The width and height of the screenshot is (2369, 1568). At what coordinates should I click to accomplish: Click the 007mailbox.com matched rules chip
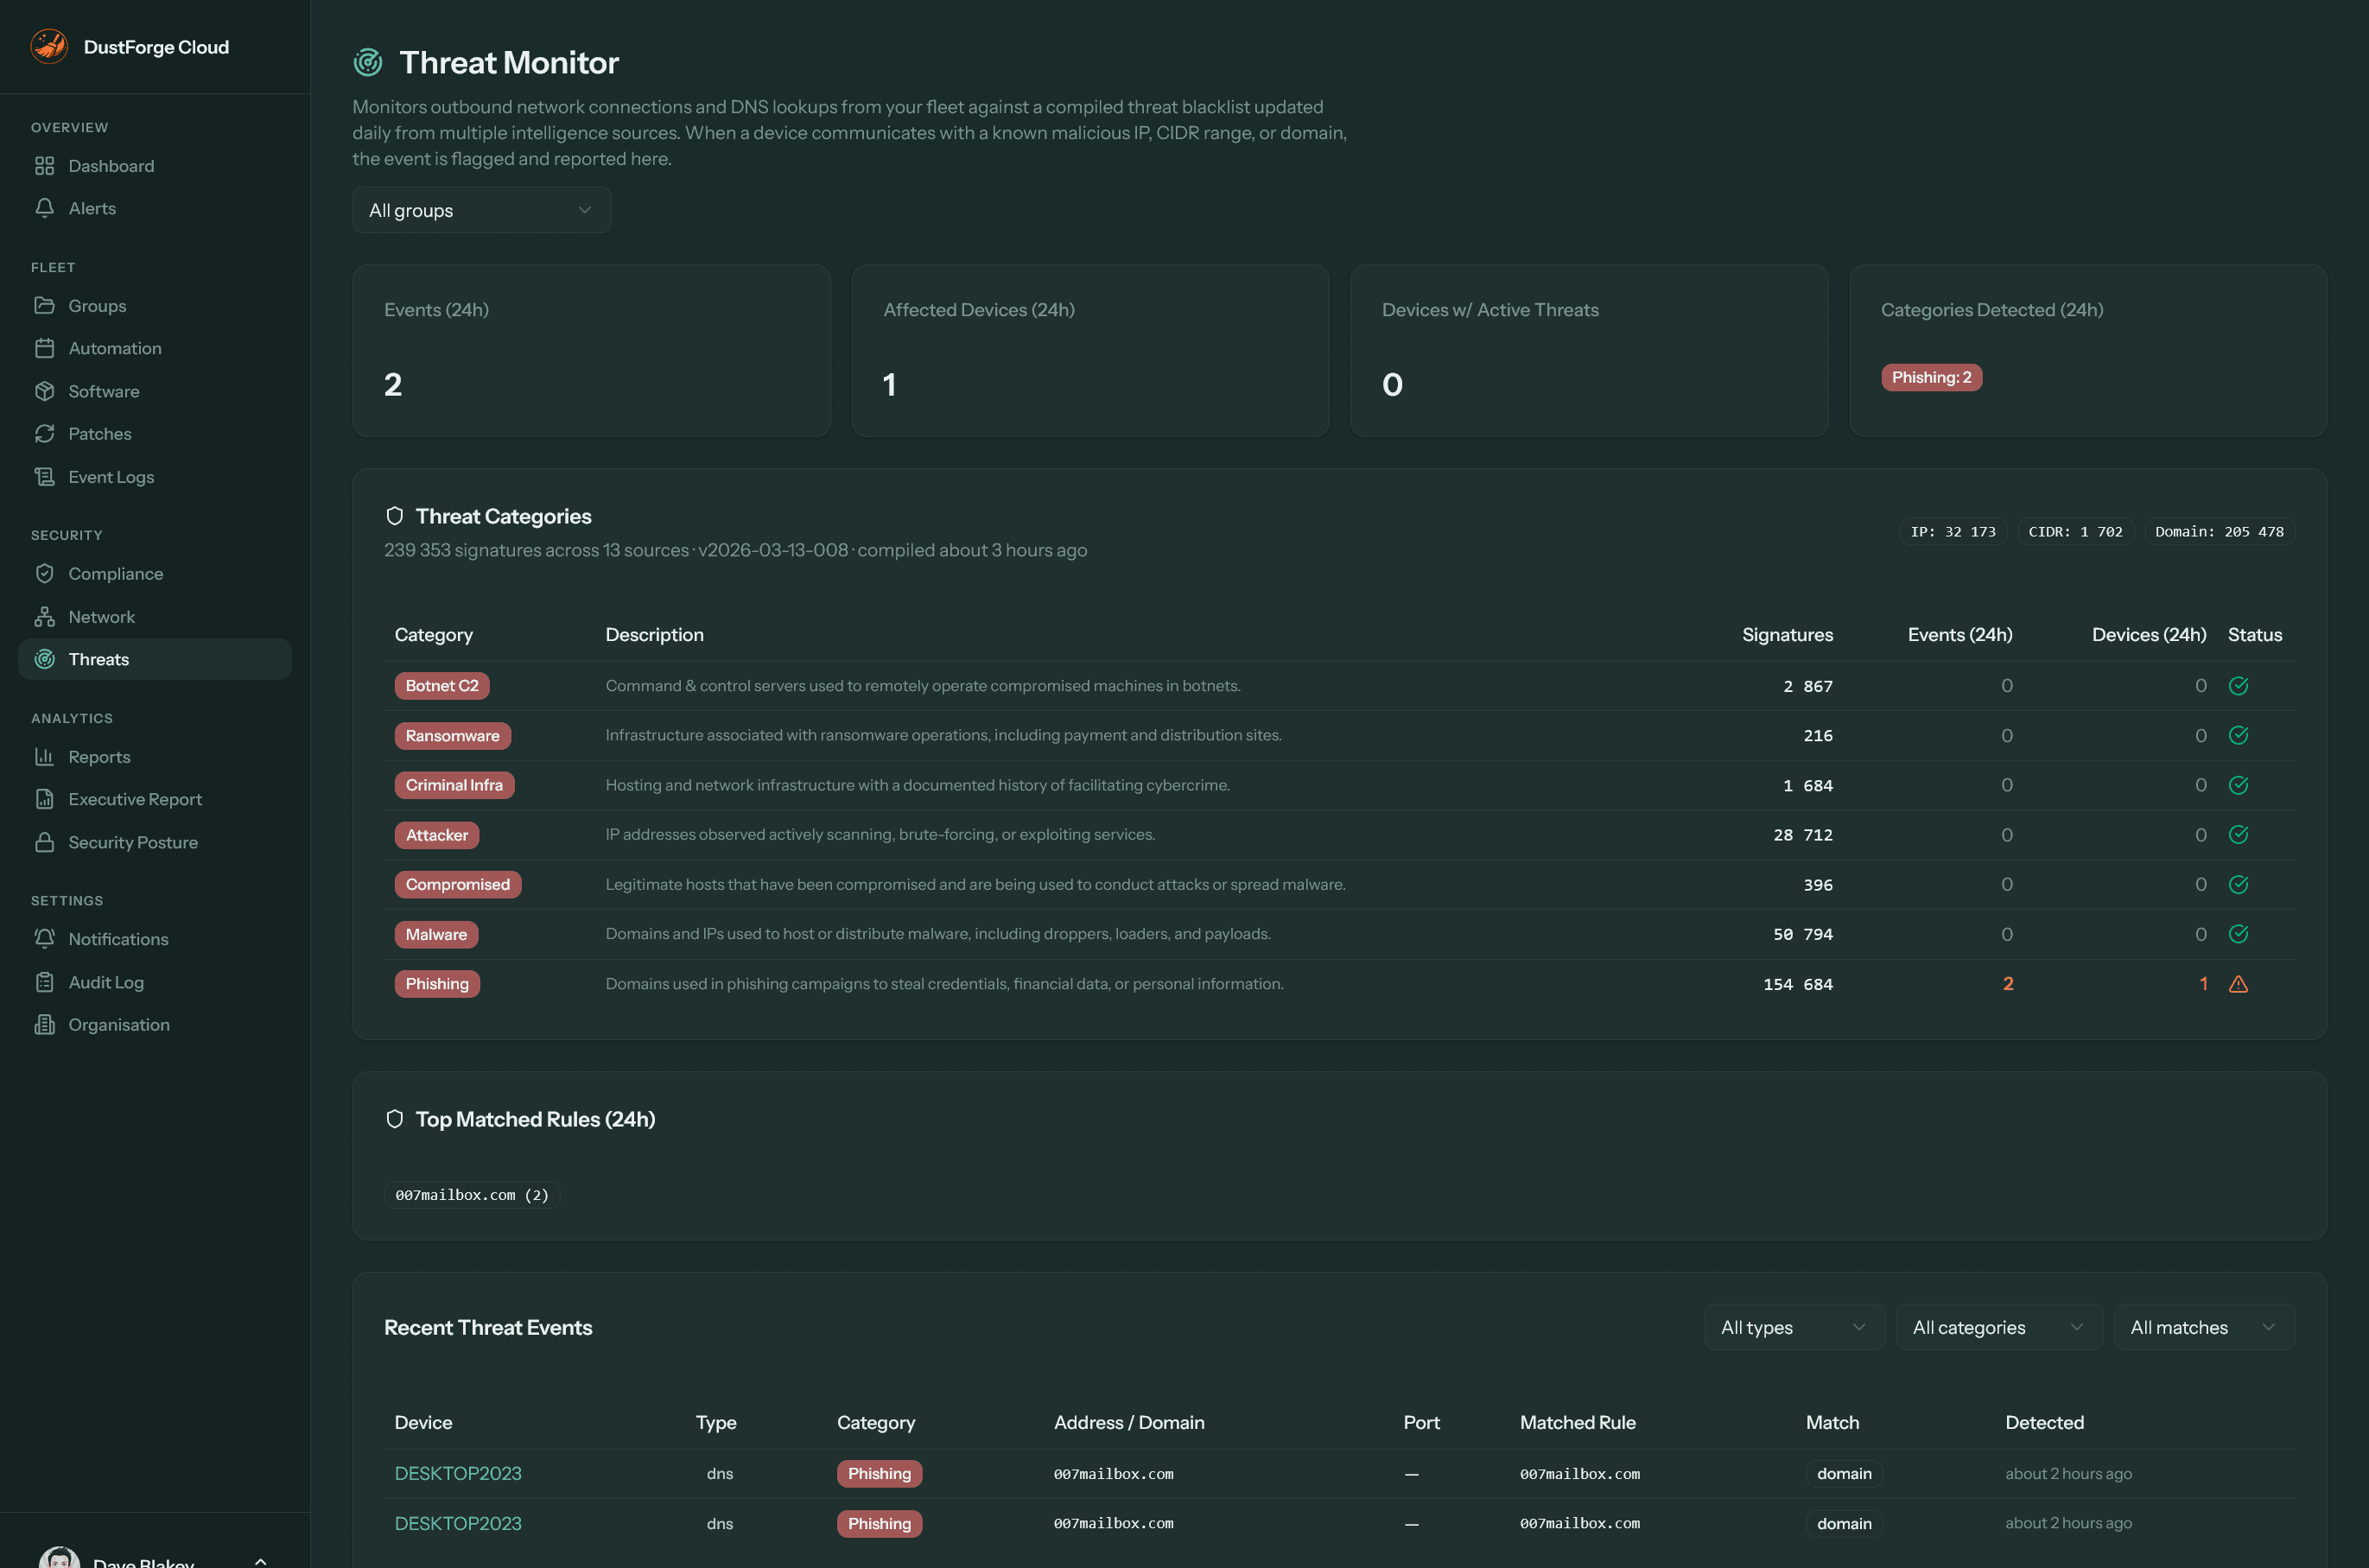pyautogui.click(x=472, y=1194)
